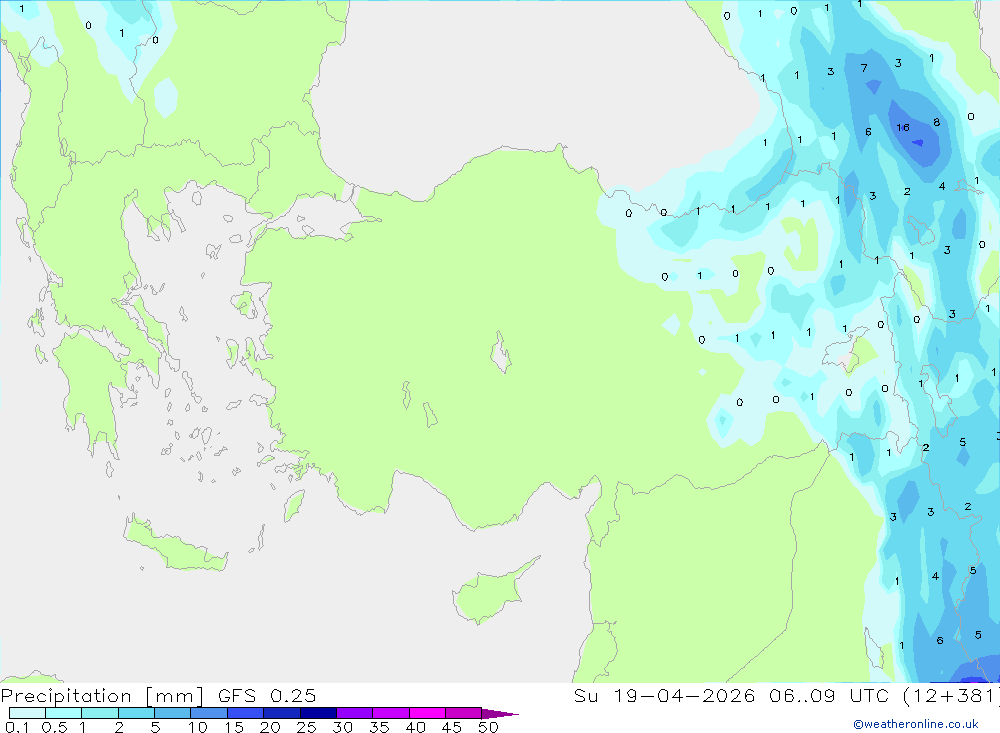This screenshot has height=733, width=1000.
Task: Click the above-50 mm legend arrow tip
Action: [500, 713]
